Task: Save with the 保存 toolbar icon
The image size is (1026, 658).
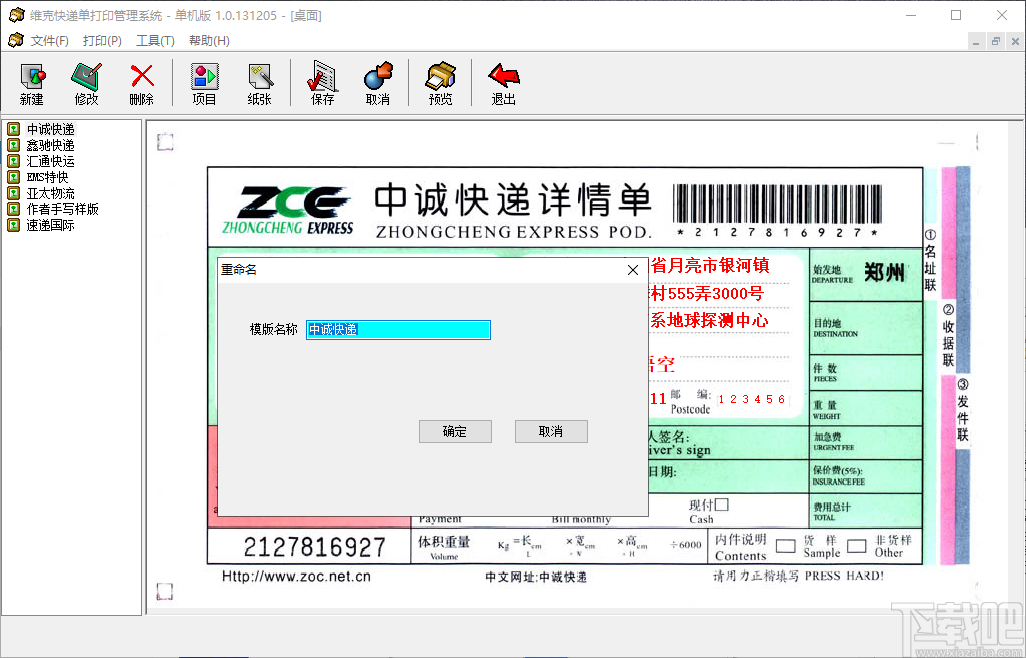Action: (x=320, y=83)
